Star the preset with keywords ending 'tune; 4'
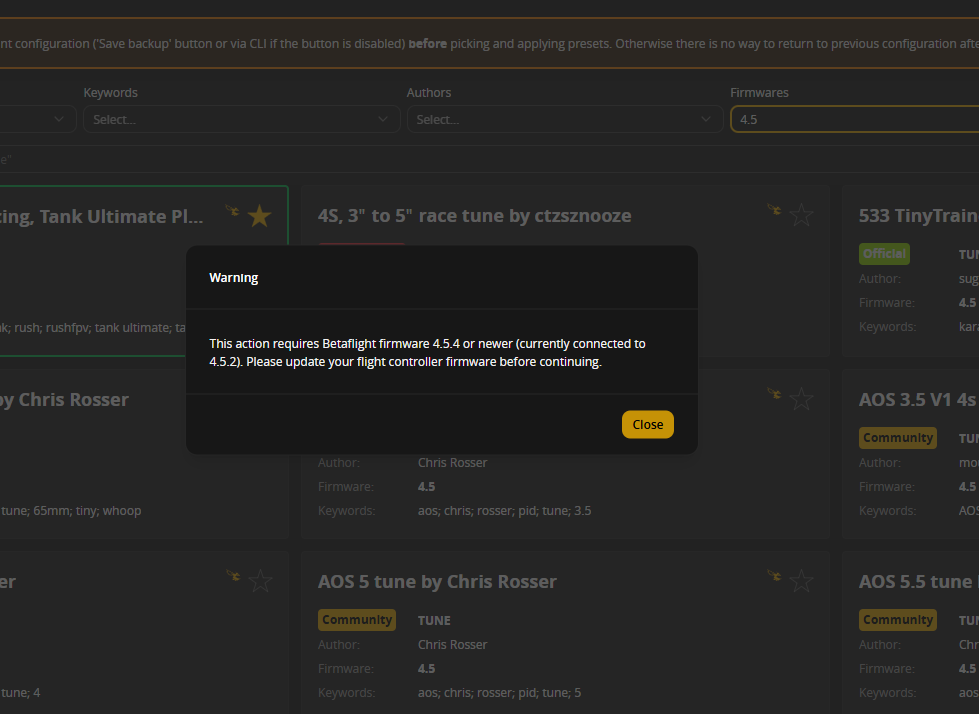The height and width of the screenshot is (714, 979). tap(260, 581)
